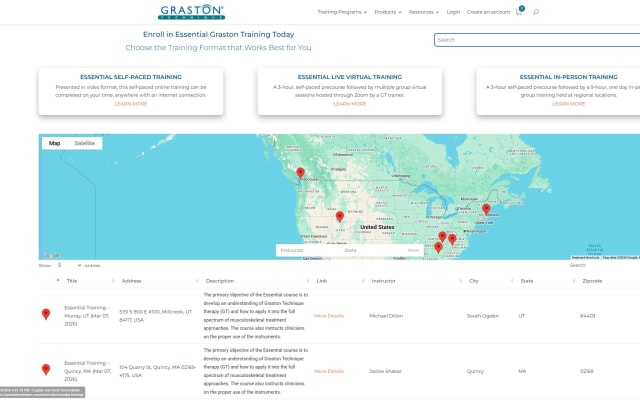
Task: Click 'Essential Training - Quincy, MA' title text
Action: click(x=87, y=371)
